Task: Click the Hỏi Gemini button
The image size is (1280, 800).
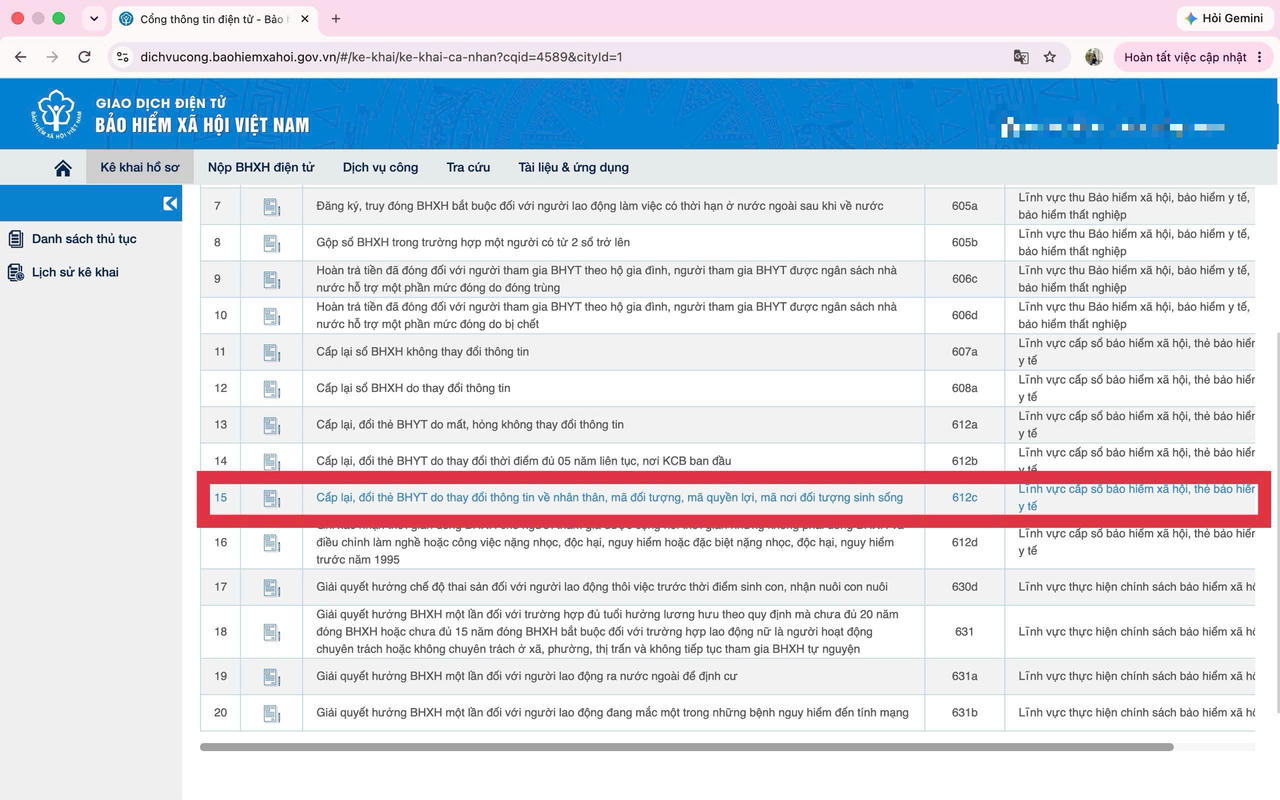Action: pos(1224,18)
